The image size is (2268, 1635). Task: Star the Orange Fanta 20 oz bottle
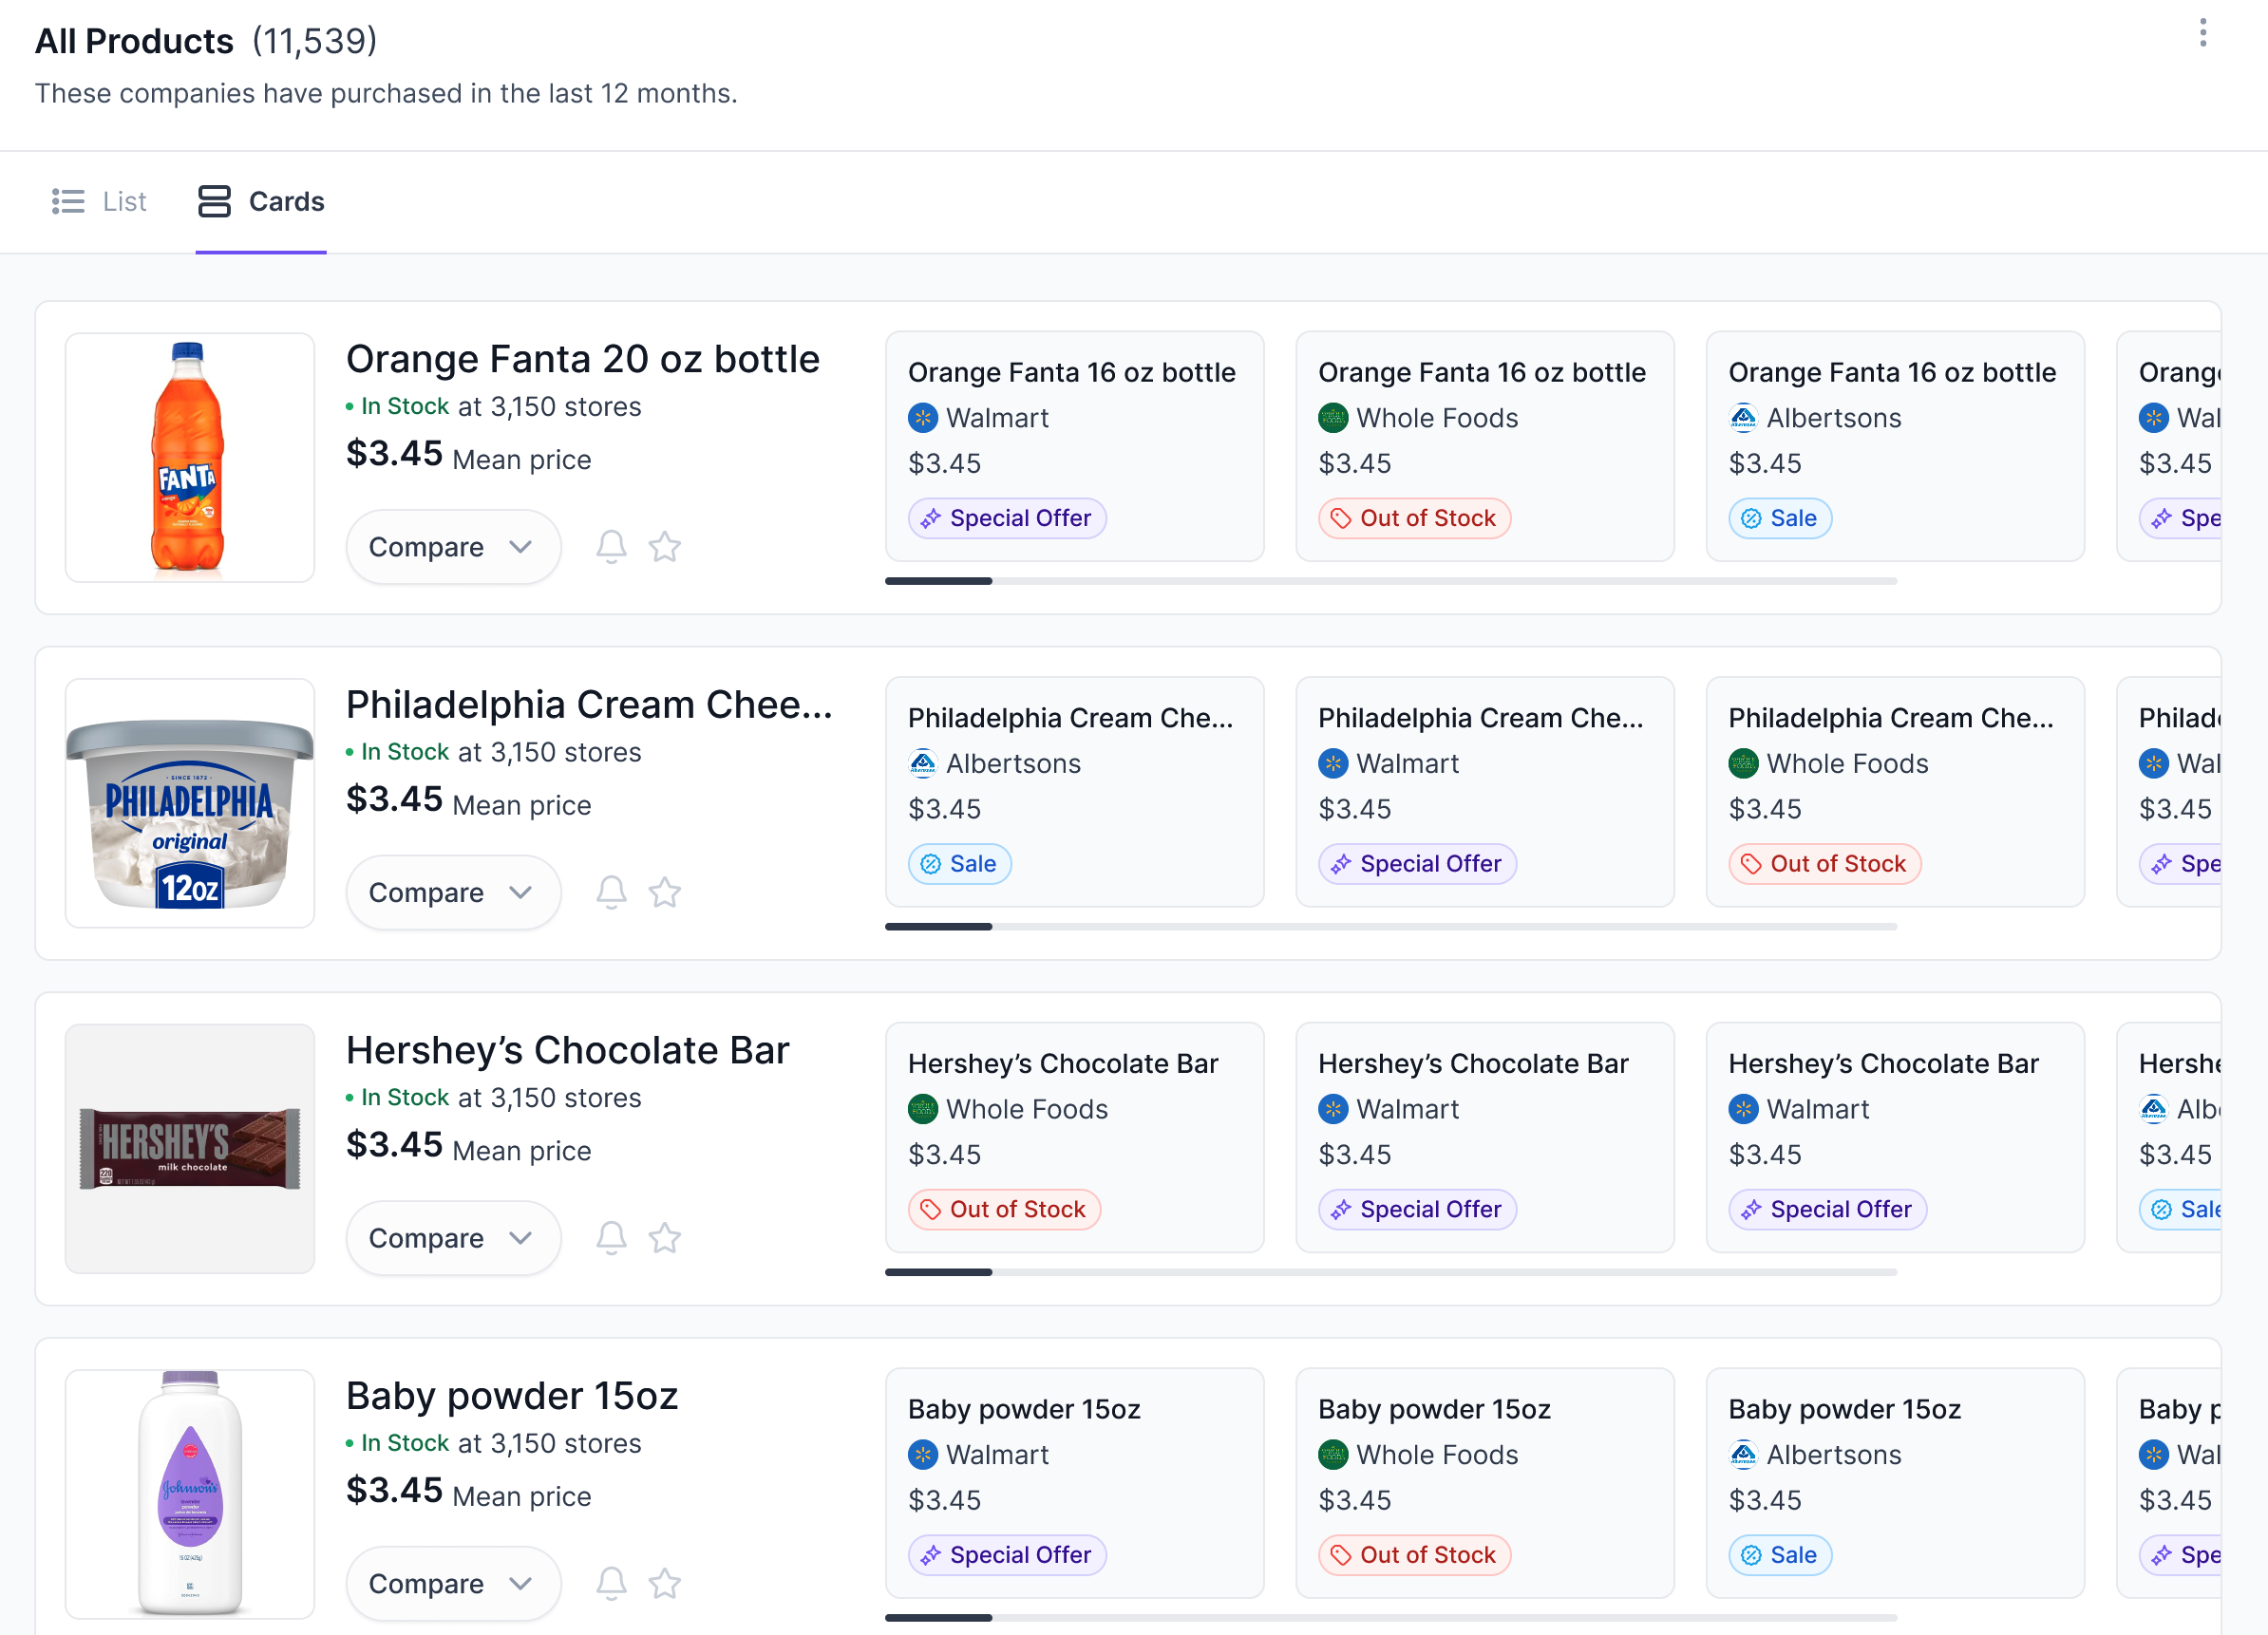coord(665,547)
